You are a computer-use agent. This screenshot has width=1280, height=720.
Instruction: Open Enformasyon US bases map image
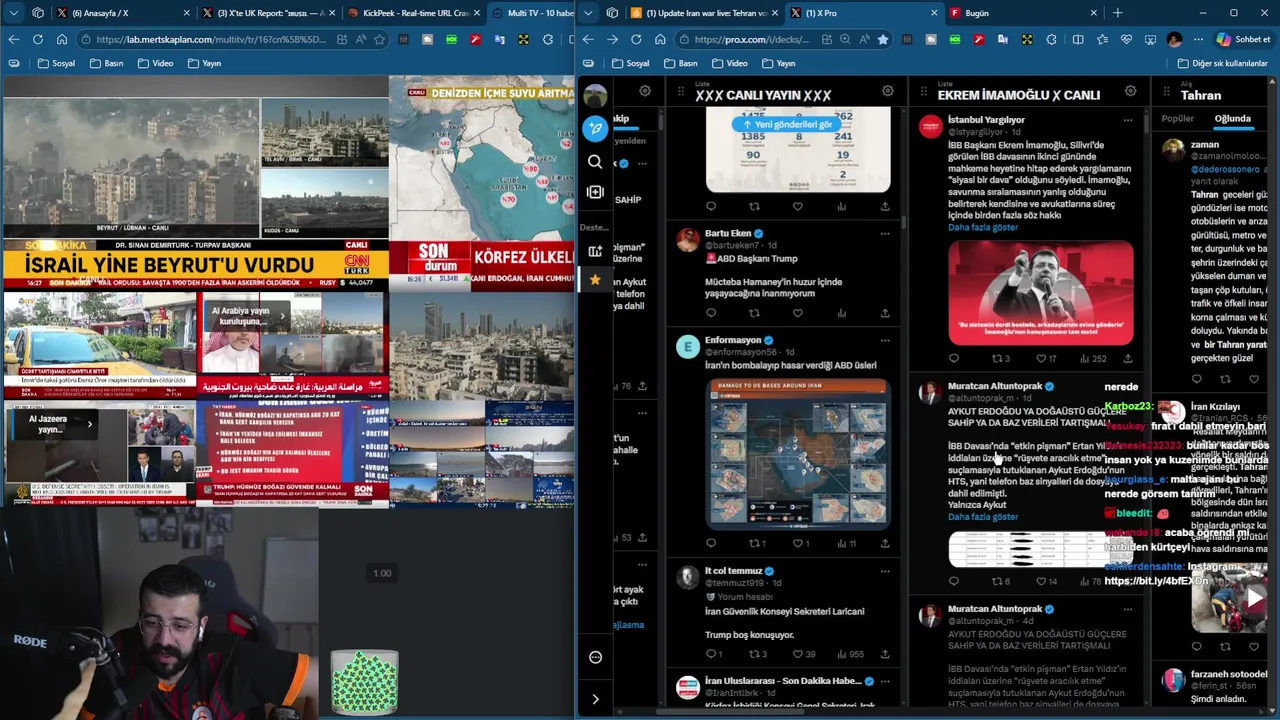click(798, 453)
